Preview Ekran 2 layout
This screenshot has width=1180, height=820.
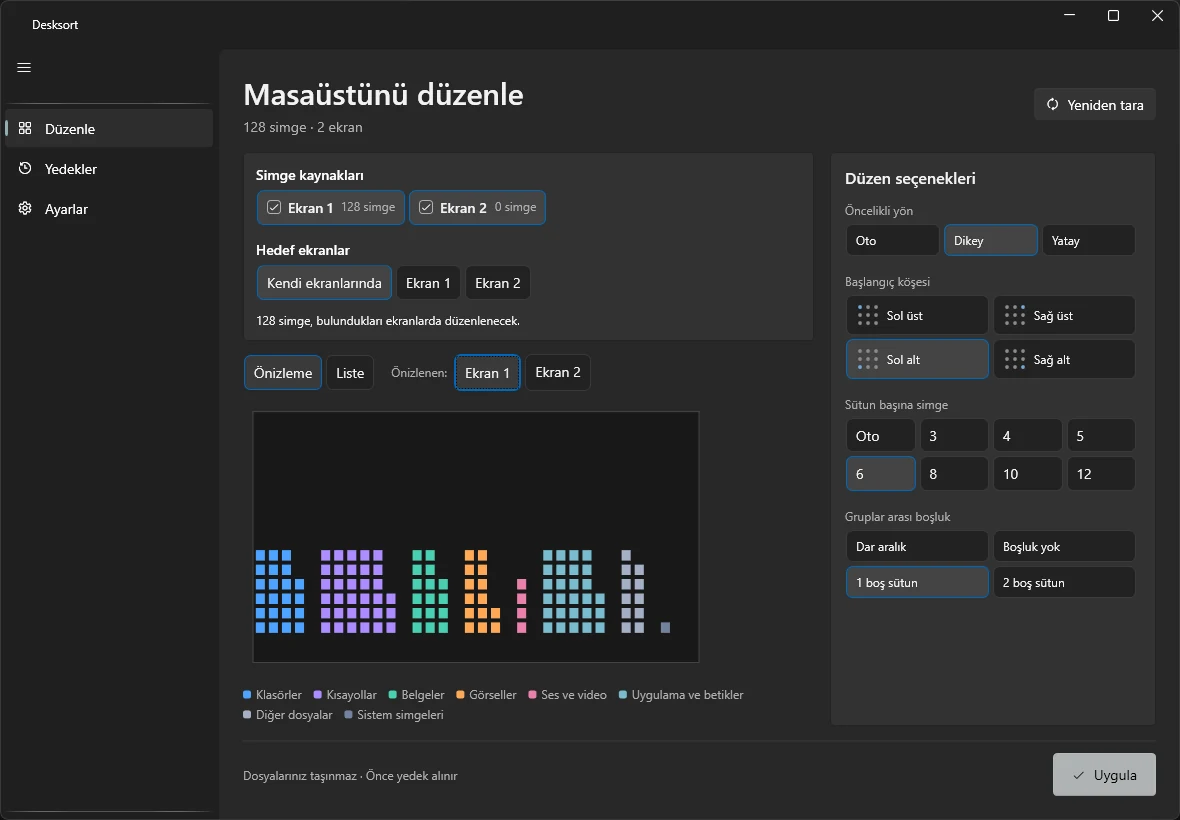558,372
